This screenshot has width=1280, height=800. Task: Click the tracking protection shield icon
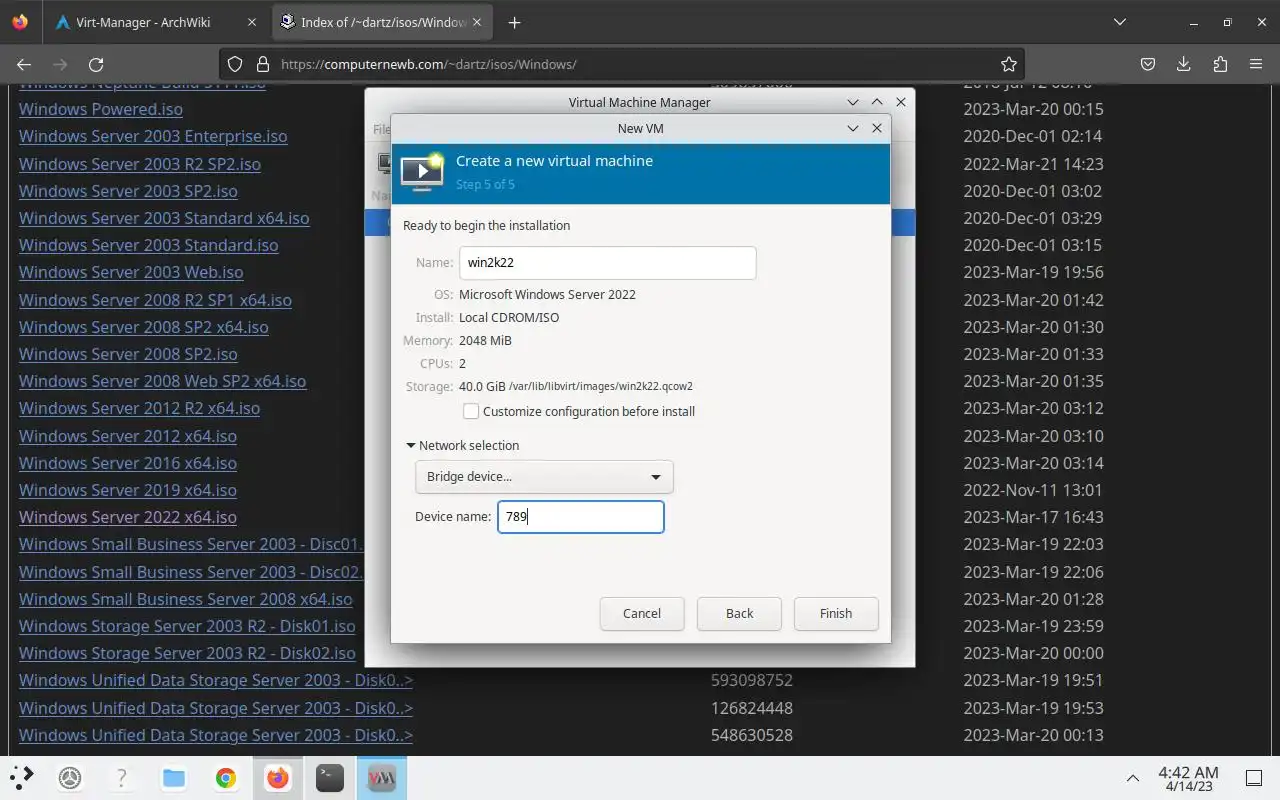click(235, 64)
